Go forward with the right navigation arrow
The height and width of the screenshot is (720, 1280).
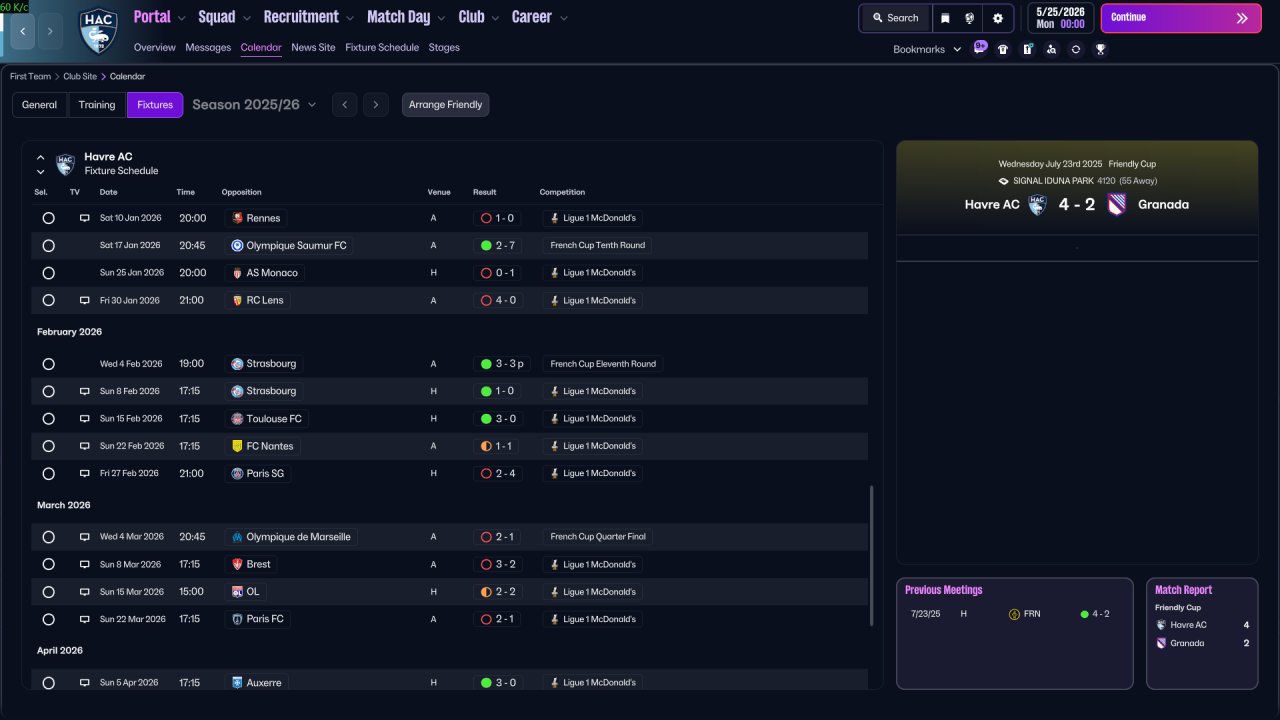tap(50, 31)
